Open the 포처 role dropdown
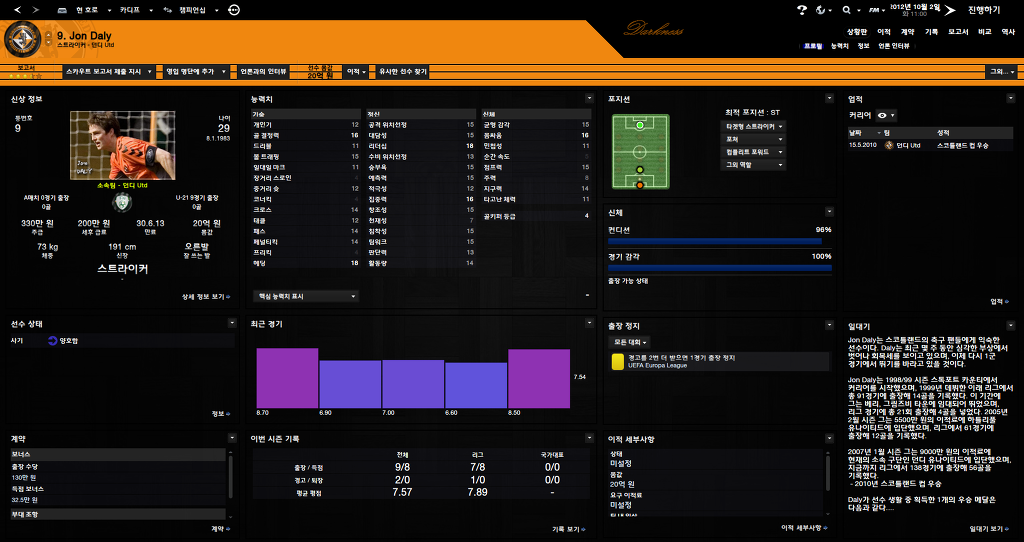This screenshot has height=542, width=1024. pyautogui.click(x=753, y=139)
